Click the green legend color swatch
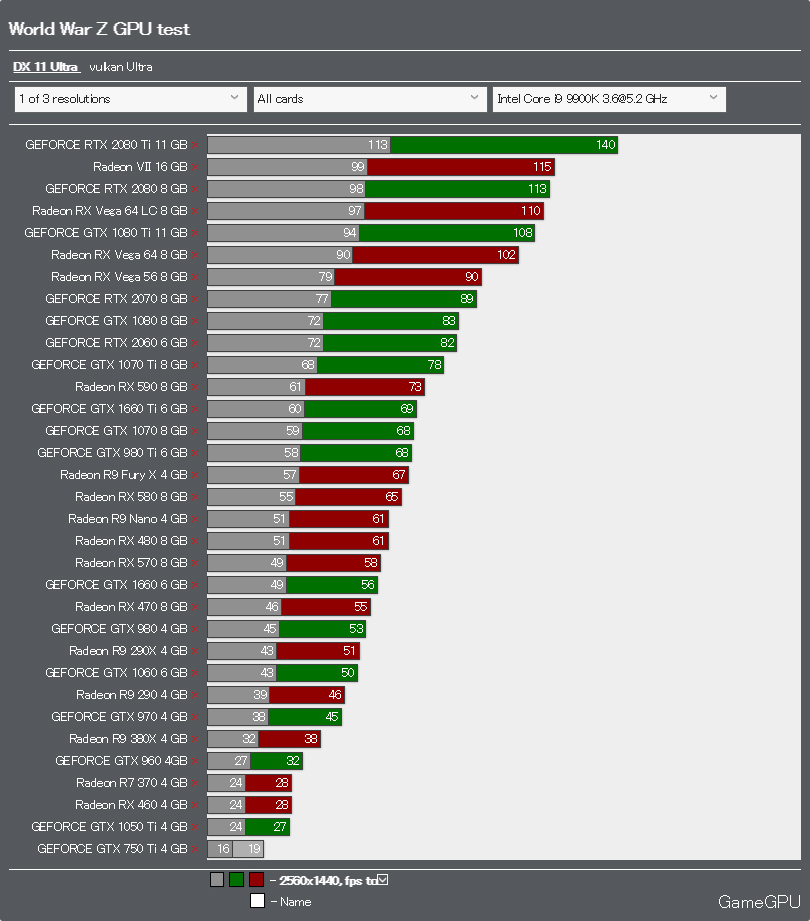 (236, 880)
